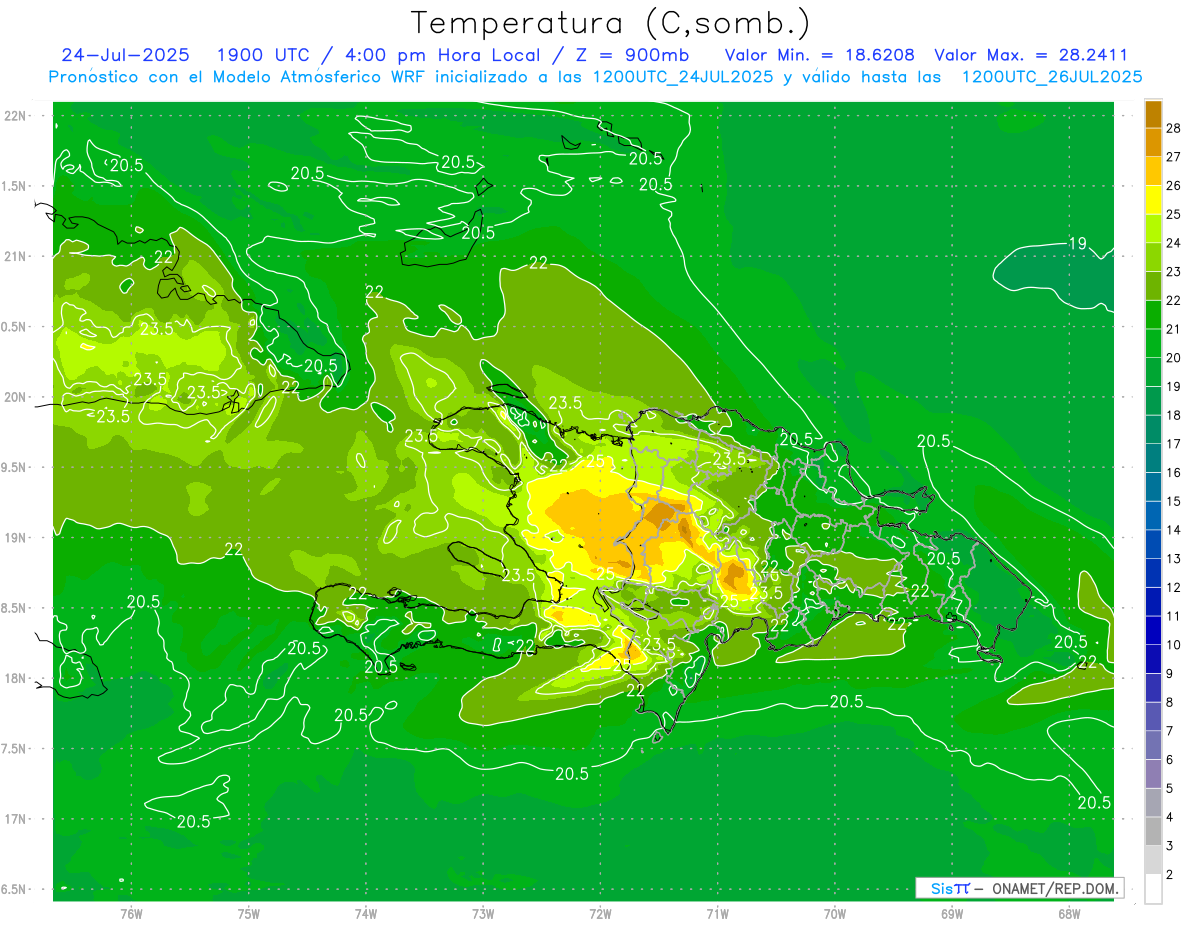The width and height of the screenshot is (1200, 927).
Task: Click the longitude axis label '75W'
Action: pyautogui.click(x=249, y=913)
